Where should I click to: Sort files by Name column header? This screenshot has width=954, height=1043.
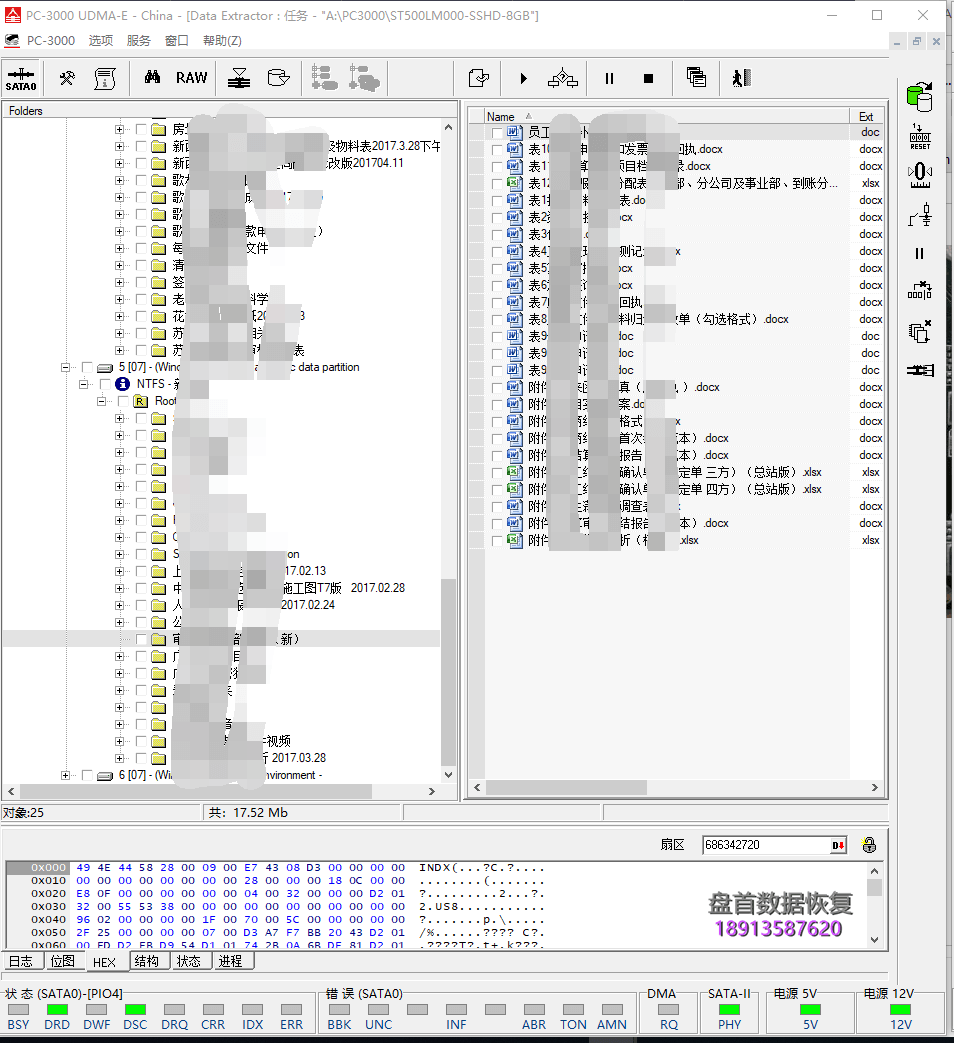tap(667, 116)
